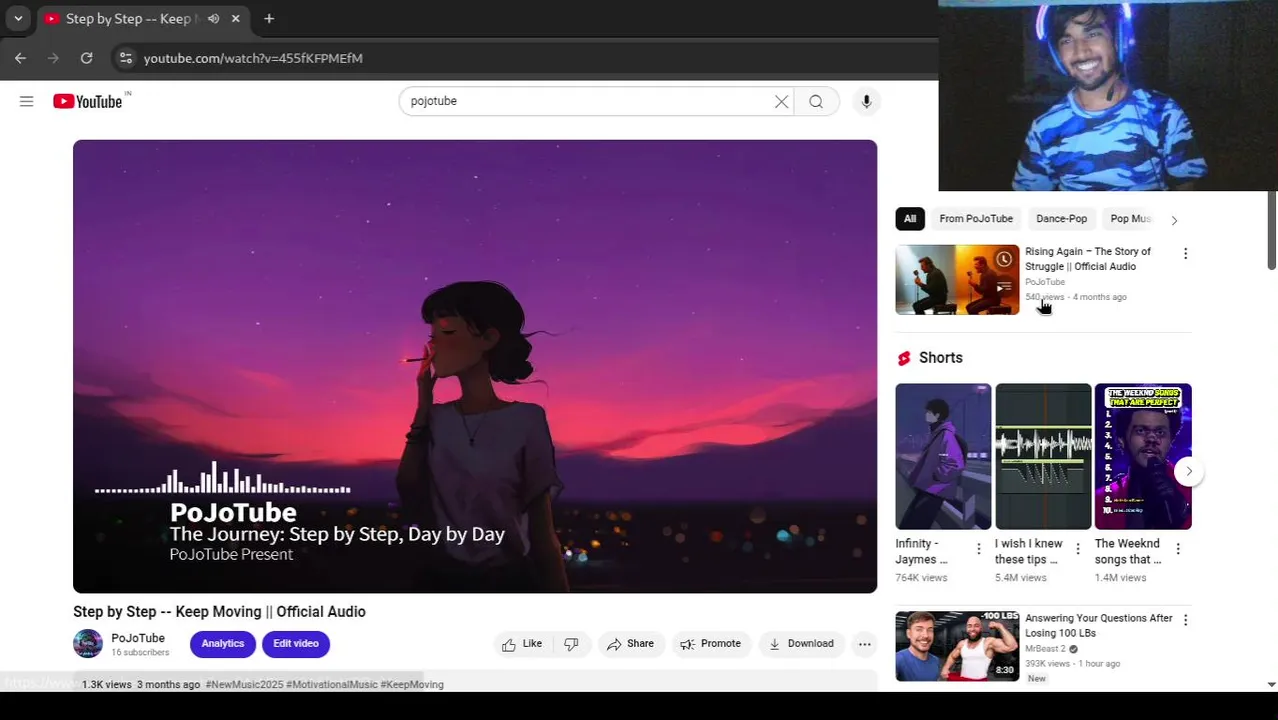Image resolution: width=1278 pixels, height=720 pixels.
Task: Click 'MrBeast 2' channel name
Action: point(1045,649)
